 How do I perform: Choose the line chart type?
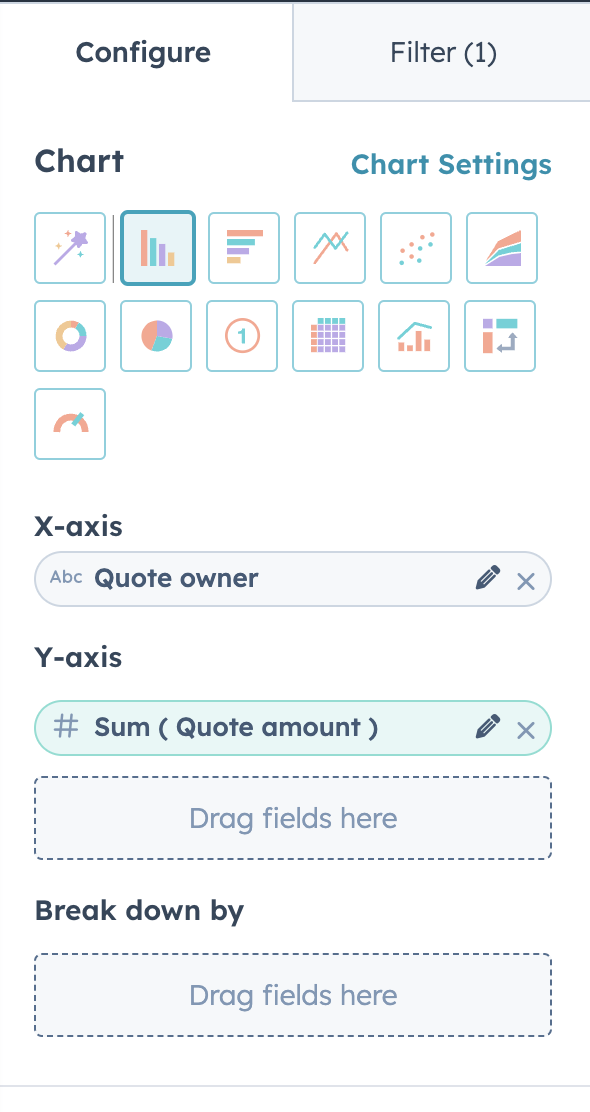tap(329, 248)
